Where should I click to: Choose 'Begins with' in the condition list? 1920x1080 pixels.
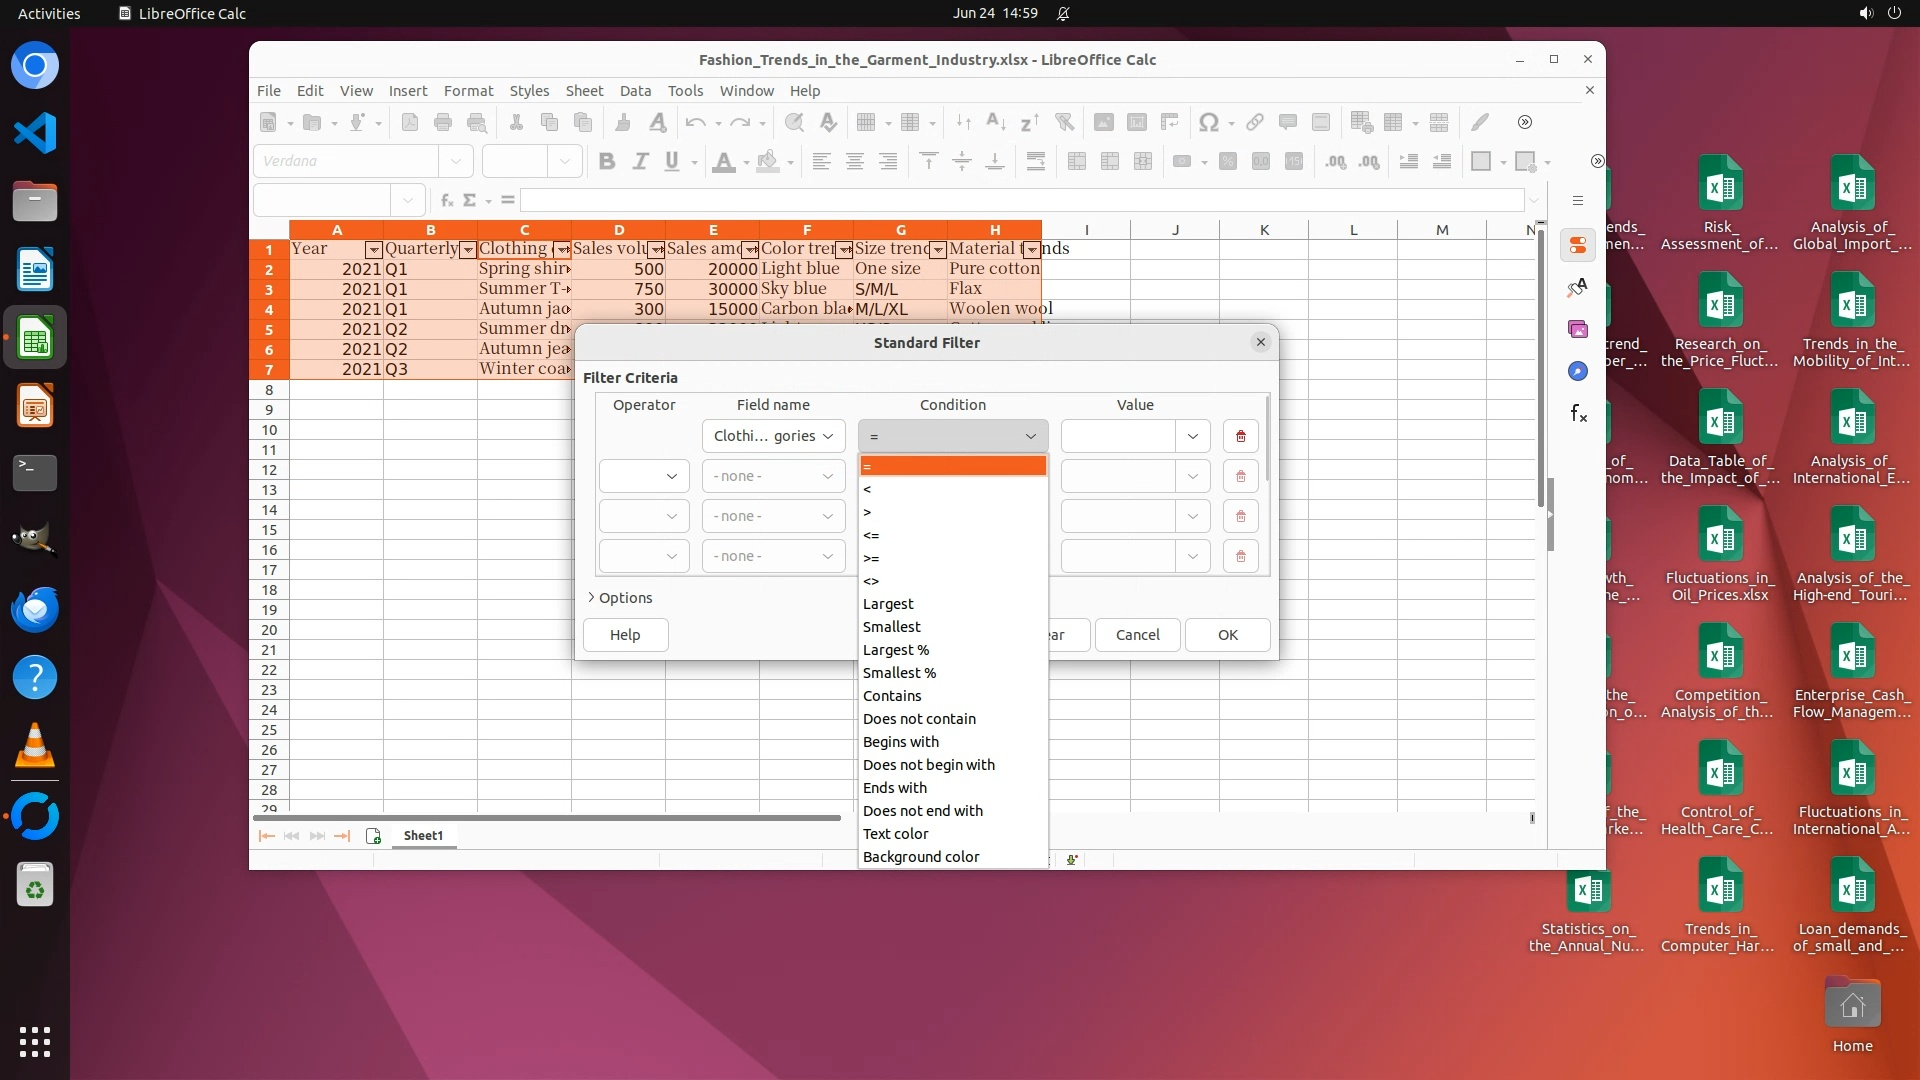(x=900, y=742)
